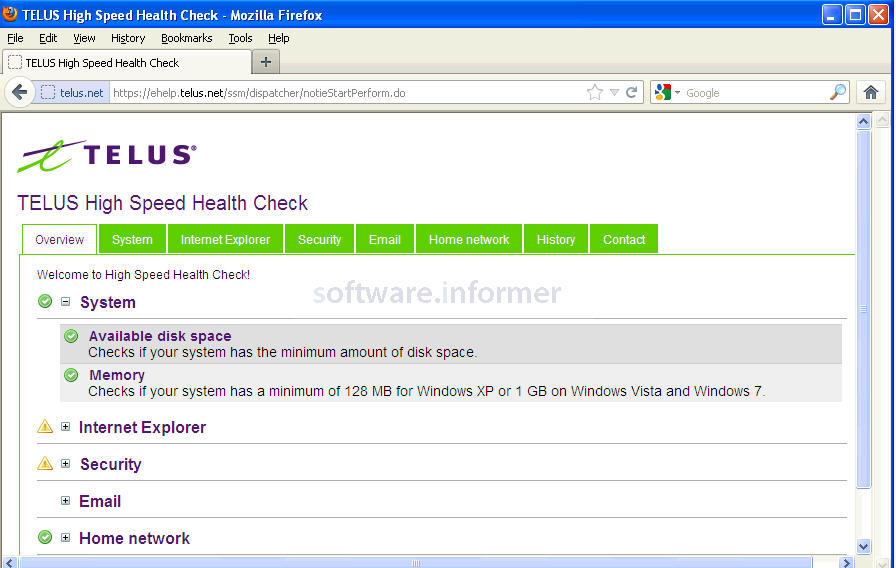
Task: Click the TELUS logo
Action: (107, 155)
